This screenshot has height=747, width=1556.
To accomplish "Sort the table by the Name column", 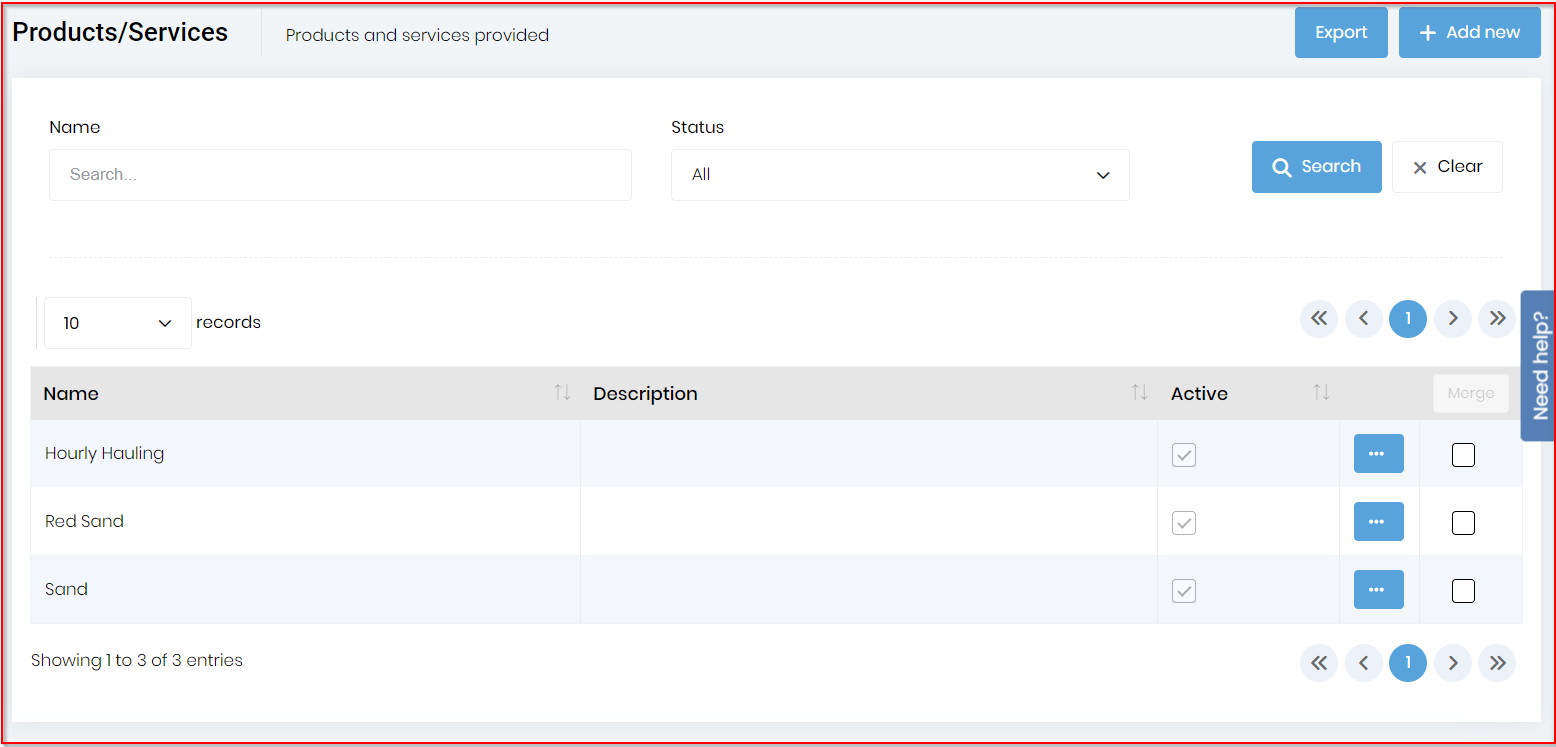I will coord(562,393).
